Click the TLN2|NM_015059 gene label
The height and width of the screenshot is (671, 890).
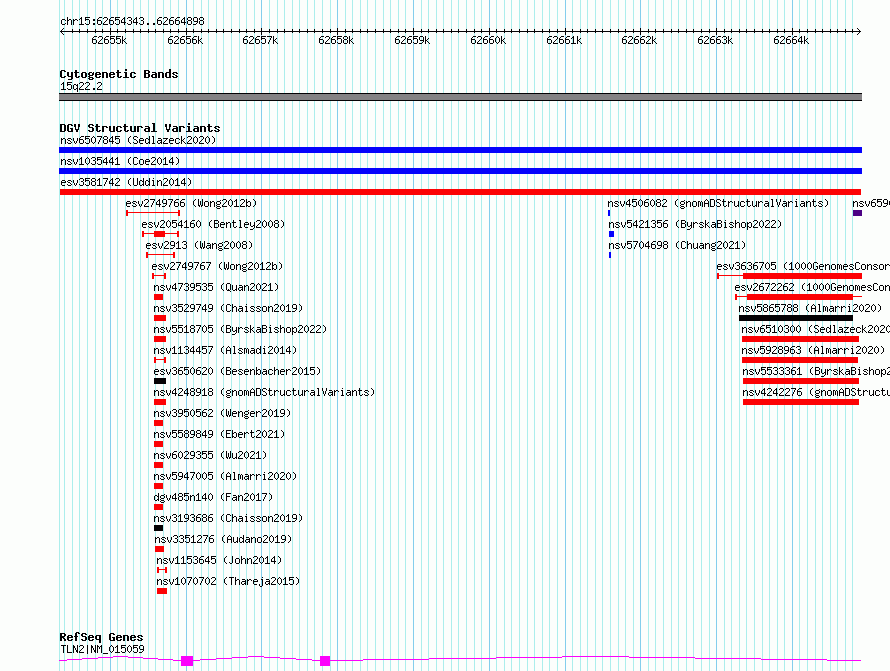(x=102, y=649)
